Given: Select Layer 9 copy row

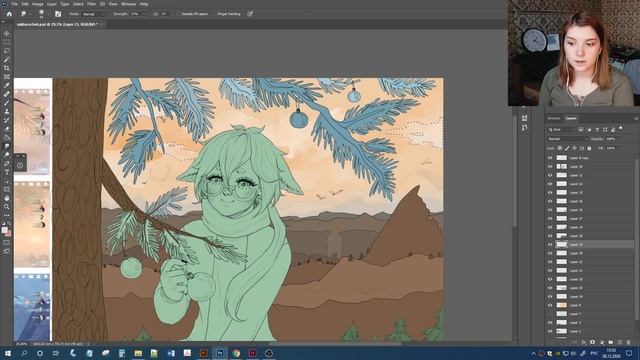Looking at the screenshot, I should pyautogui.click(x=591, y=158).
